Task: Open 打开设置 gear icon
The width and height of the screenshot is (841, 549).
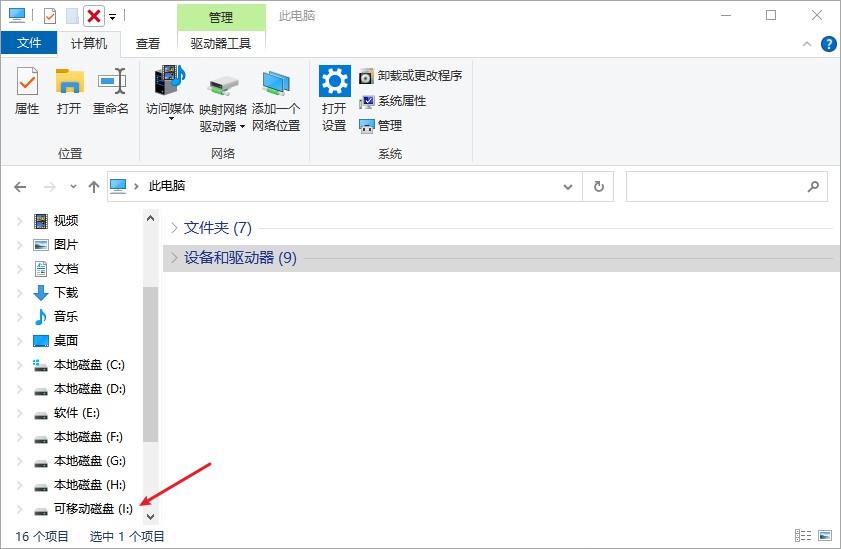Action: pos(334,98)
